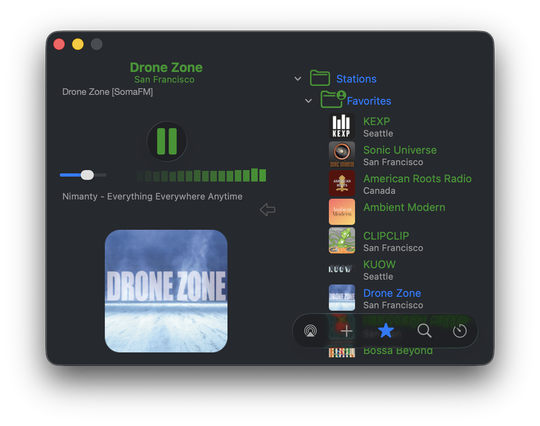Open the history clock icon
The width and height of the screenshot is (540, 426).
pos(460,331)
